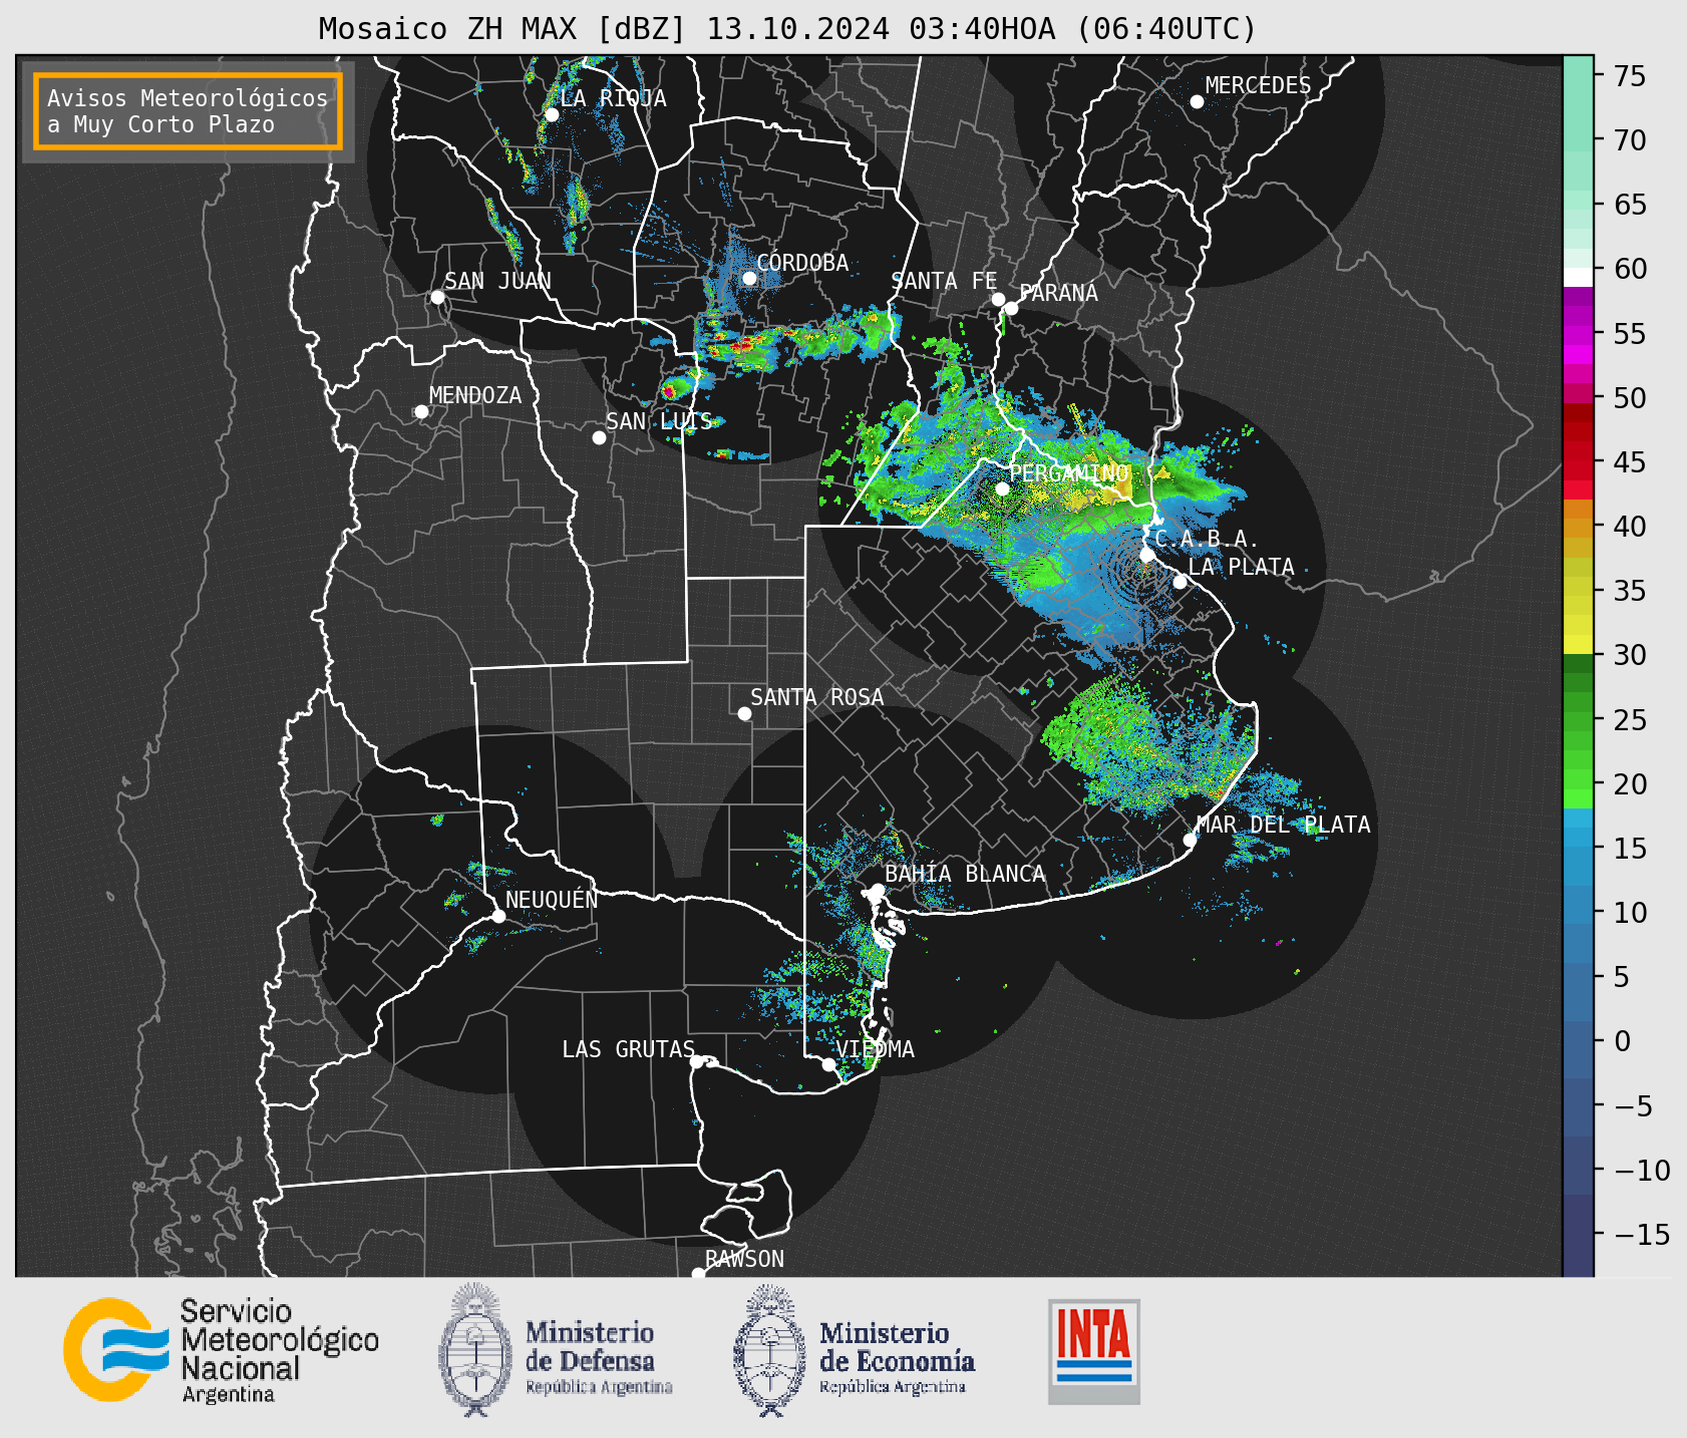Click the 'MENDOZA' map label
This screenshot has height=1438, width=1687.
475,396
